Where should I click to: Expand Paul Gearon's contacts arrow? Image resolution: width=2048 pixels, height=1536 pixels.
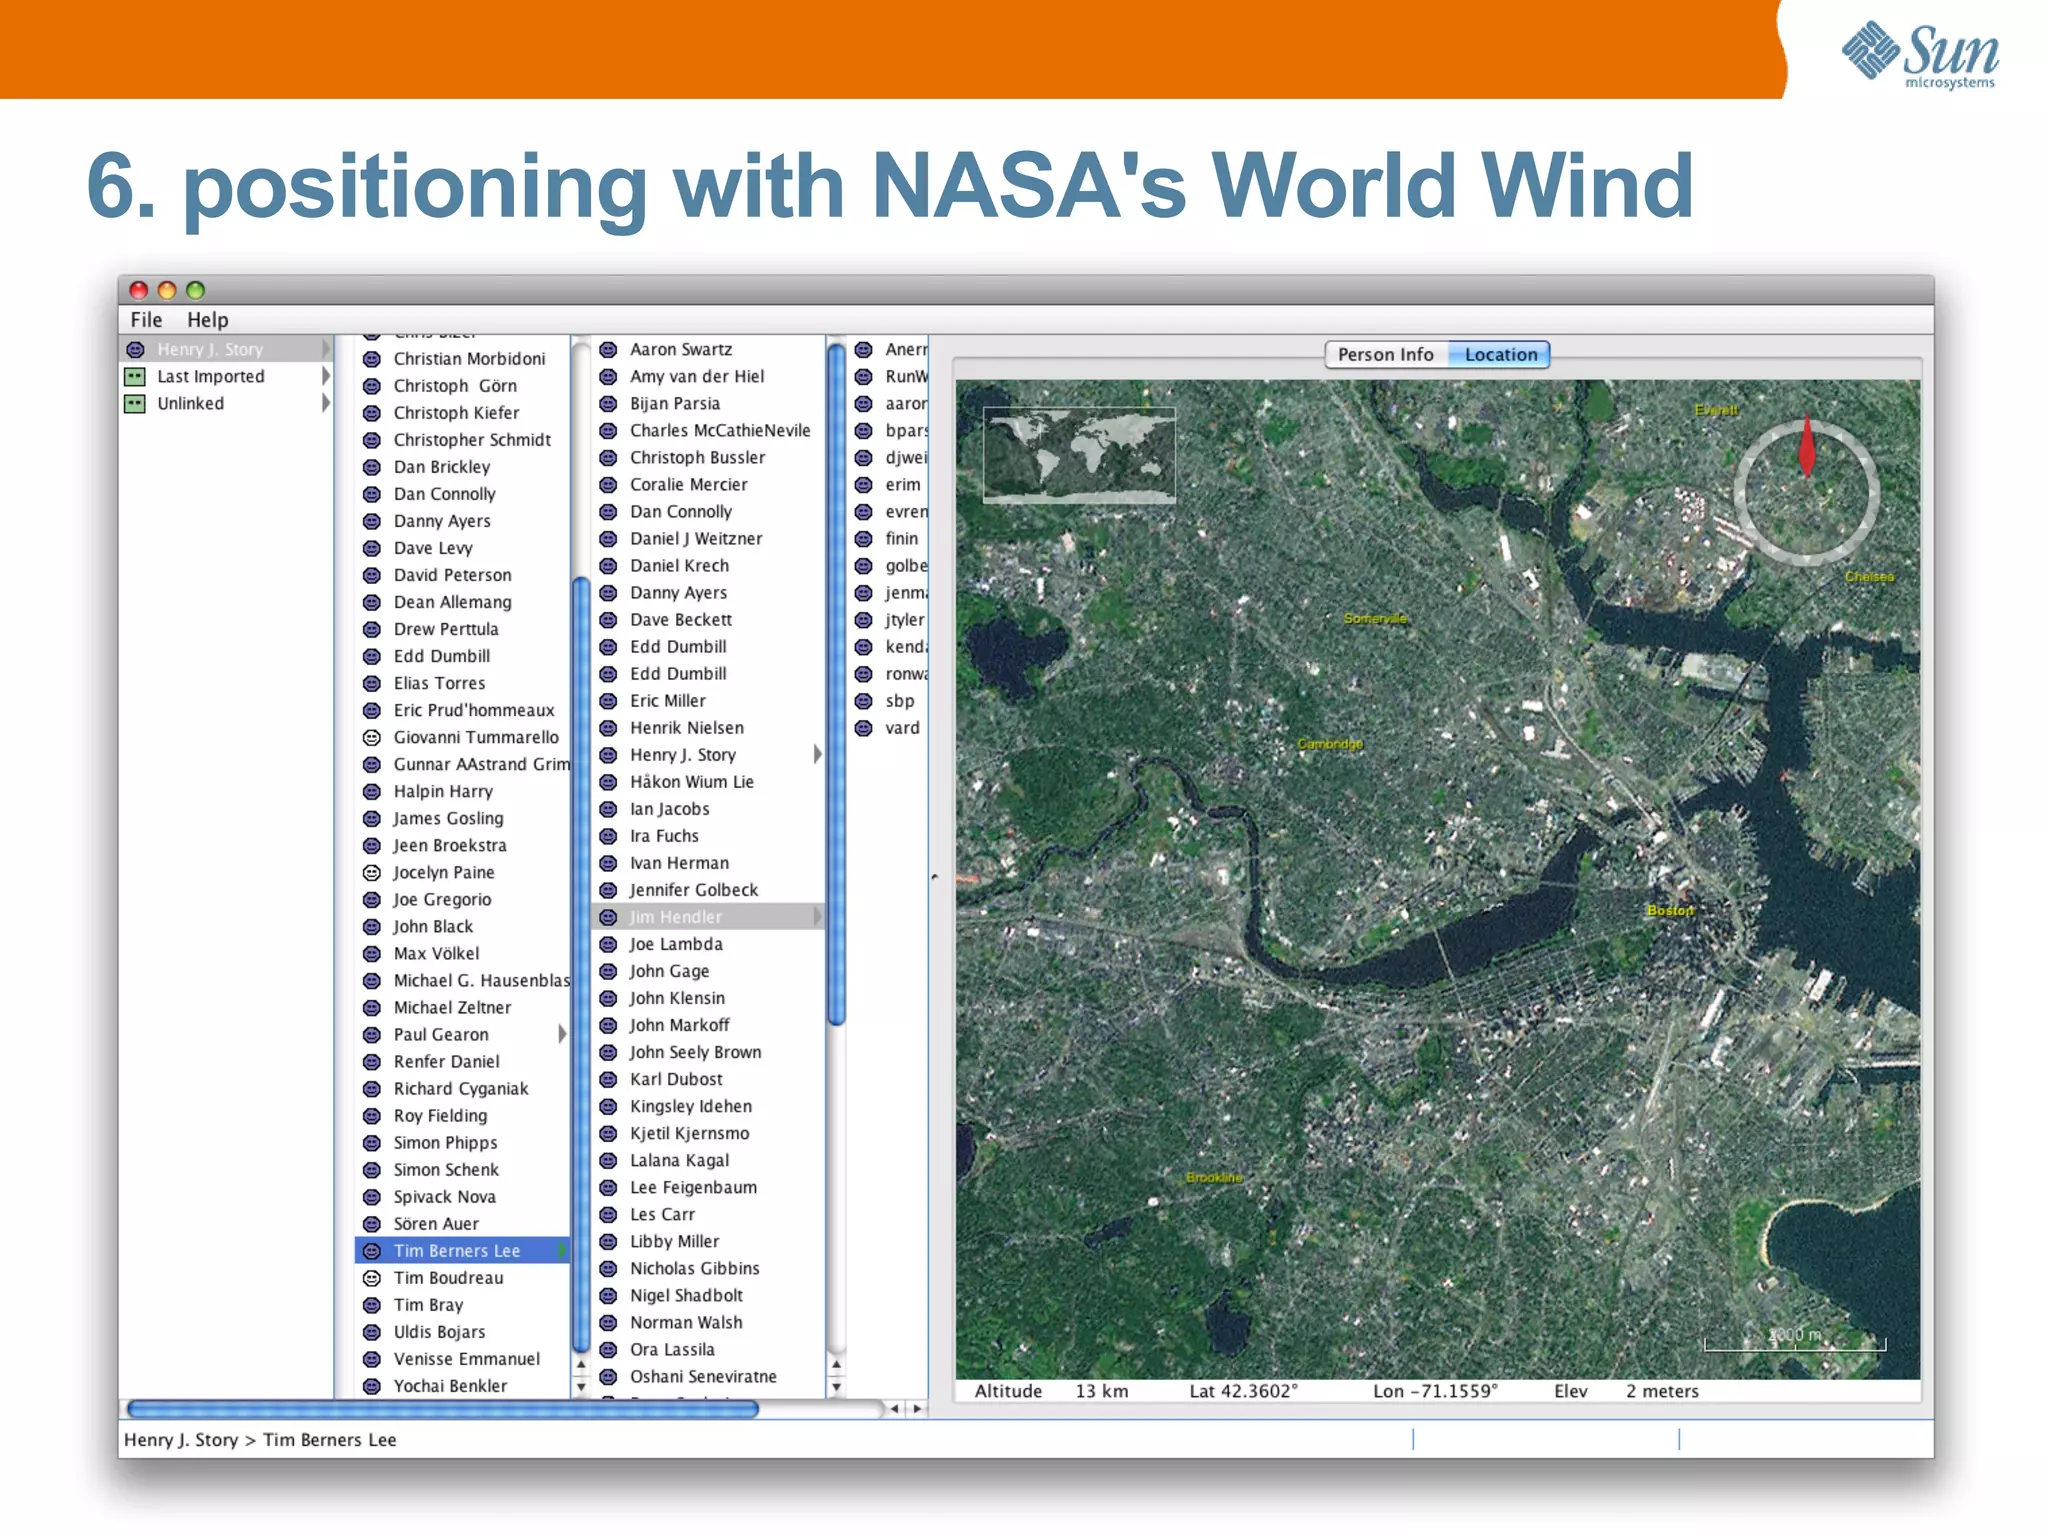[562, 1035]
